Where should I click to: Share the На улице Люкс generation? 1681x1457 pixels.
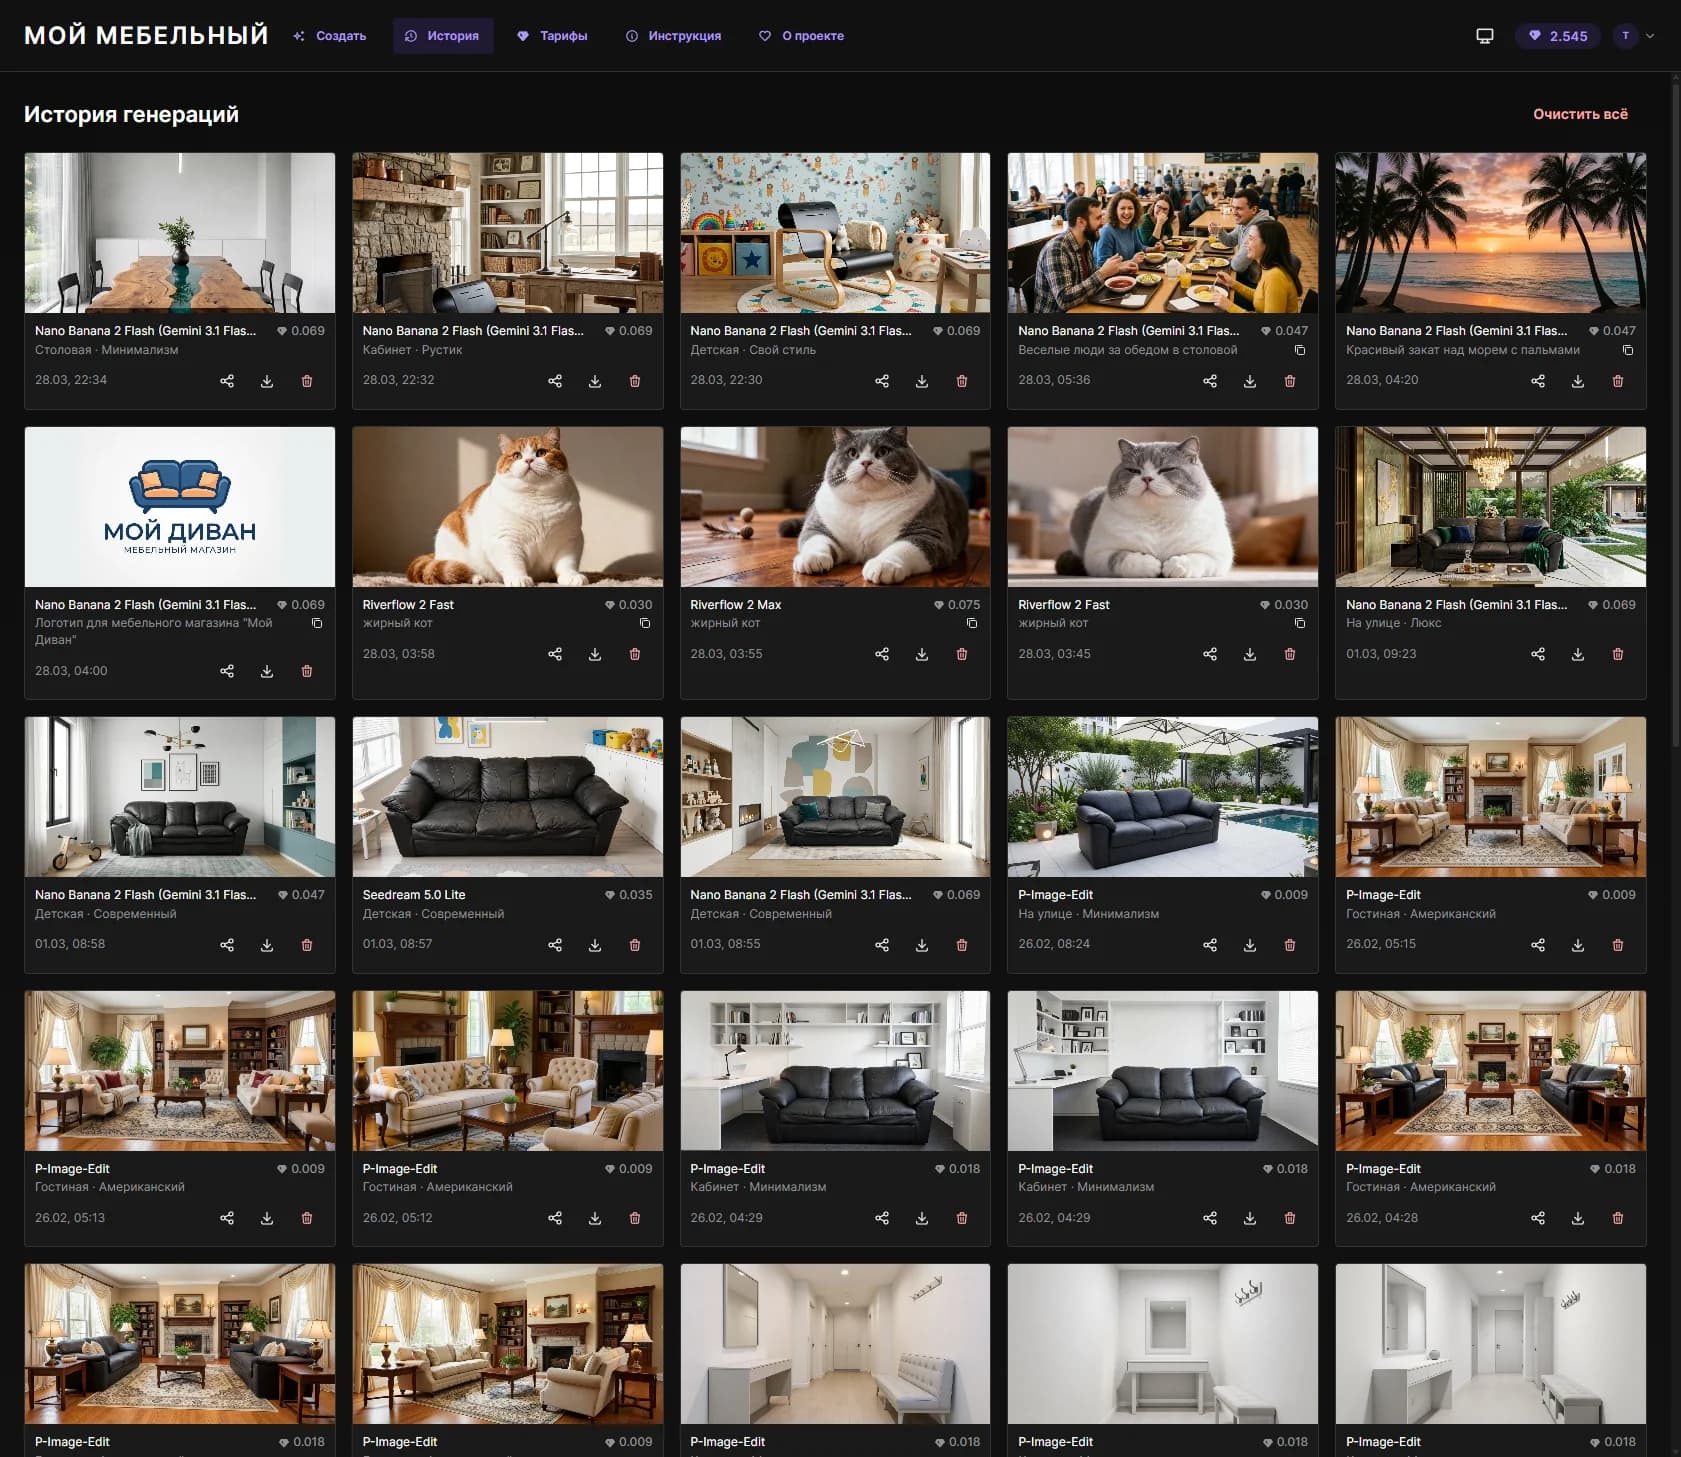click(1538, 654)
